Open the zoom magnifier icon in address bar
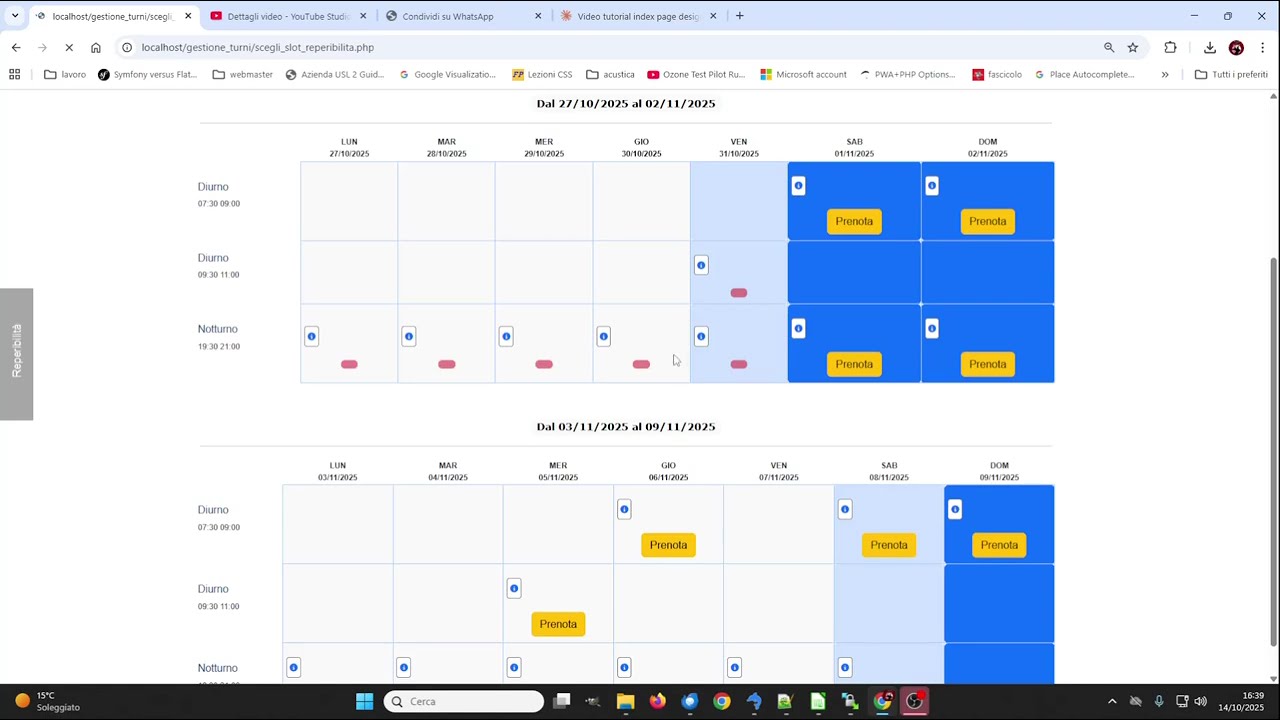1280x720 pixels. point(1109,47)
